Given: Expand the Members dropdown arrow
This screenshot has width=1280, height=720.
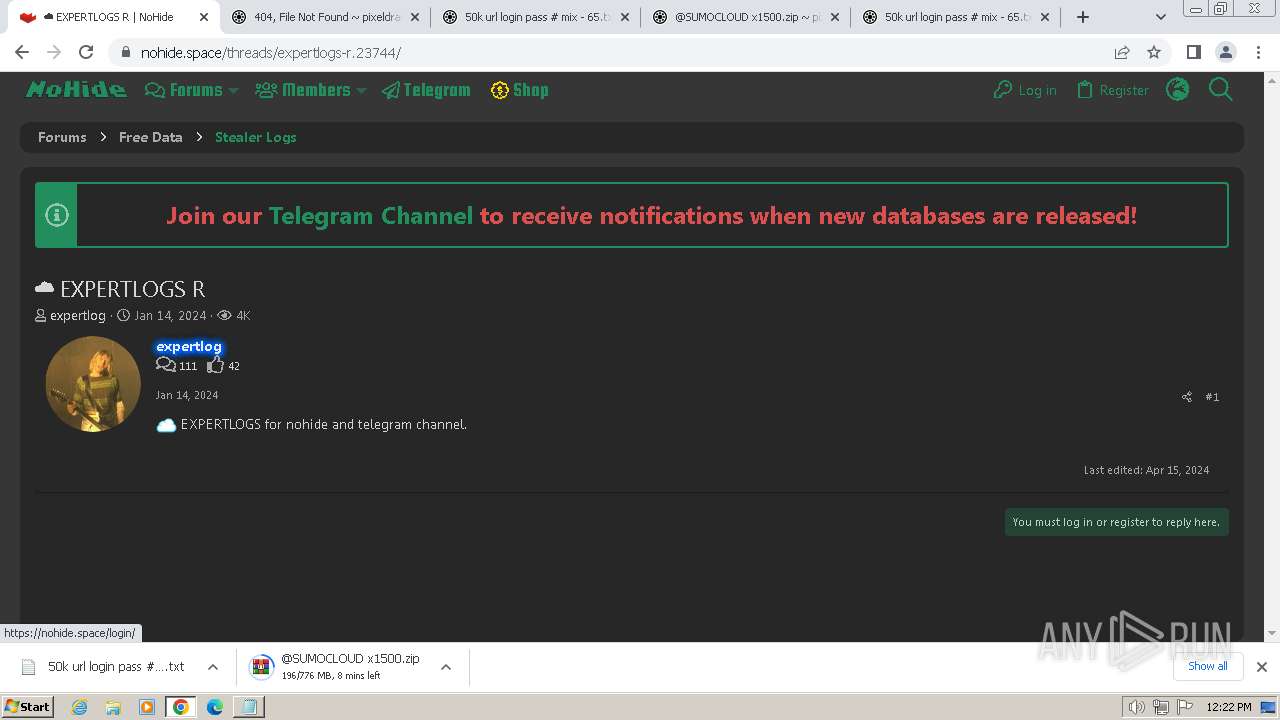Looking at the screenshot, I should coord(361,91).
